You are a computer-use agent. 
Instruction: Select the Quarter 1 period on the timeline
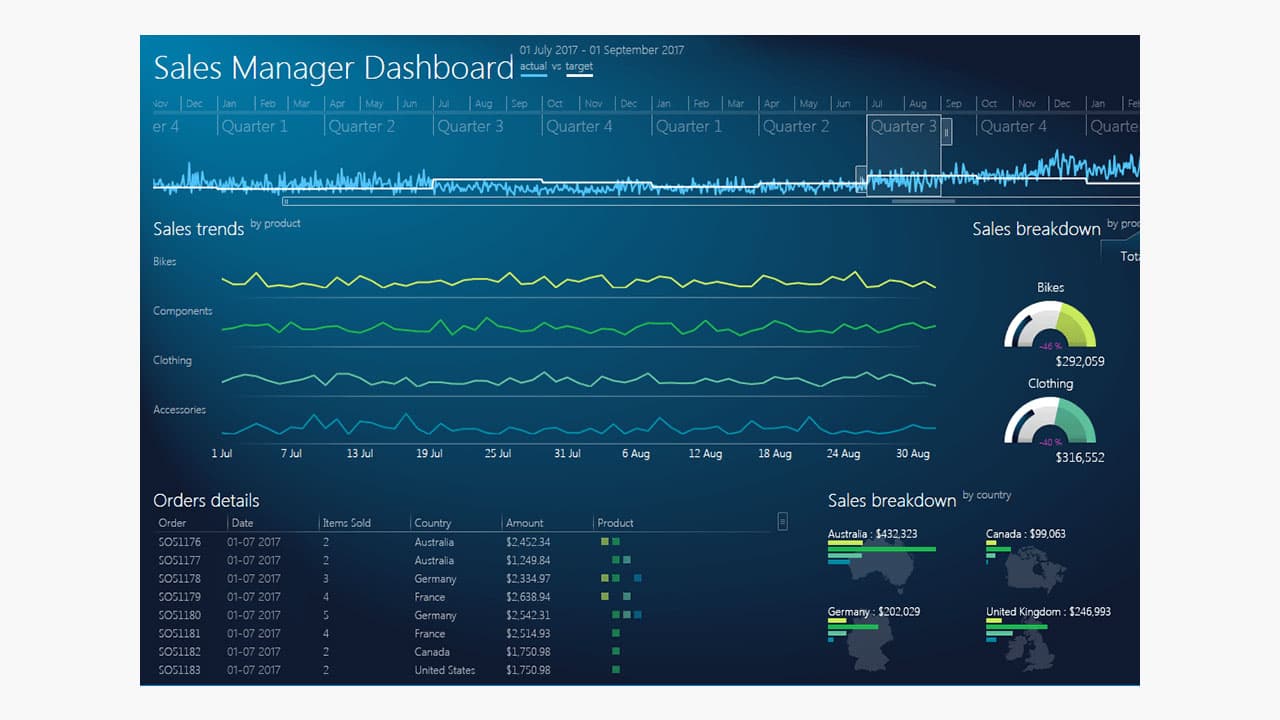(x=257, y=127)
